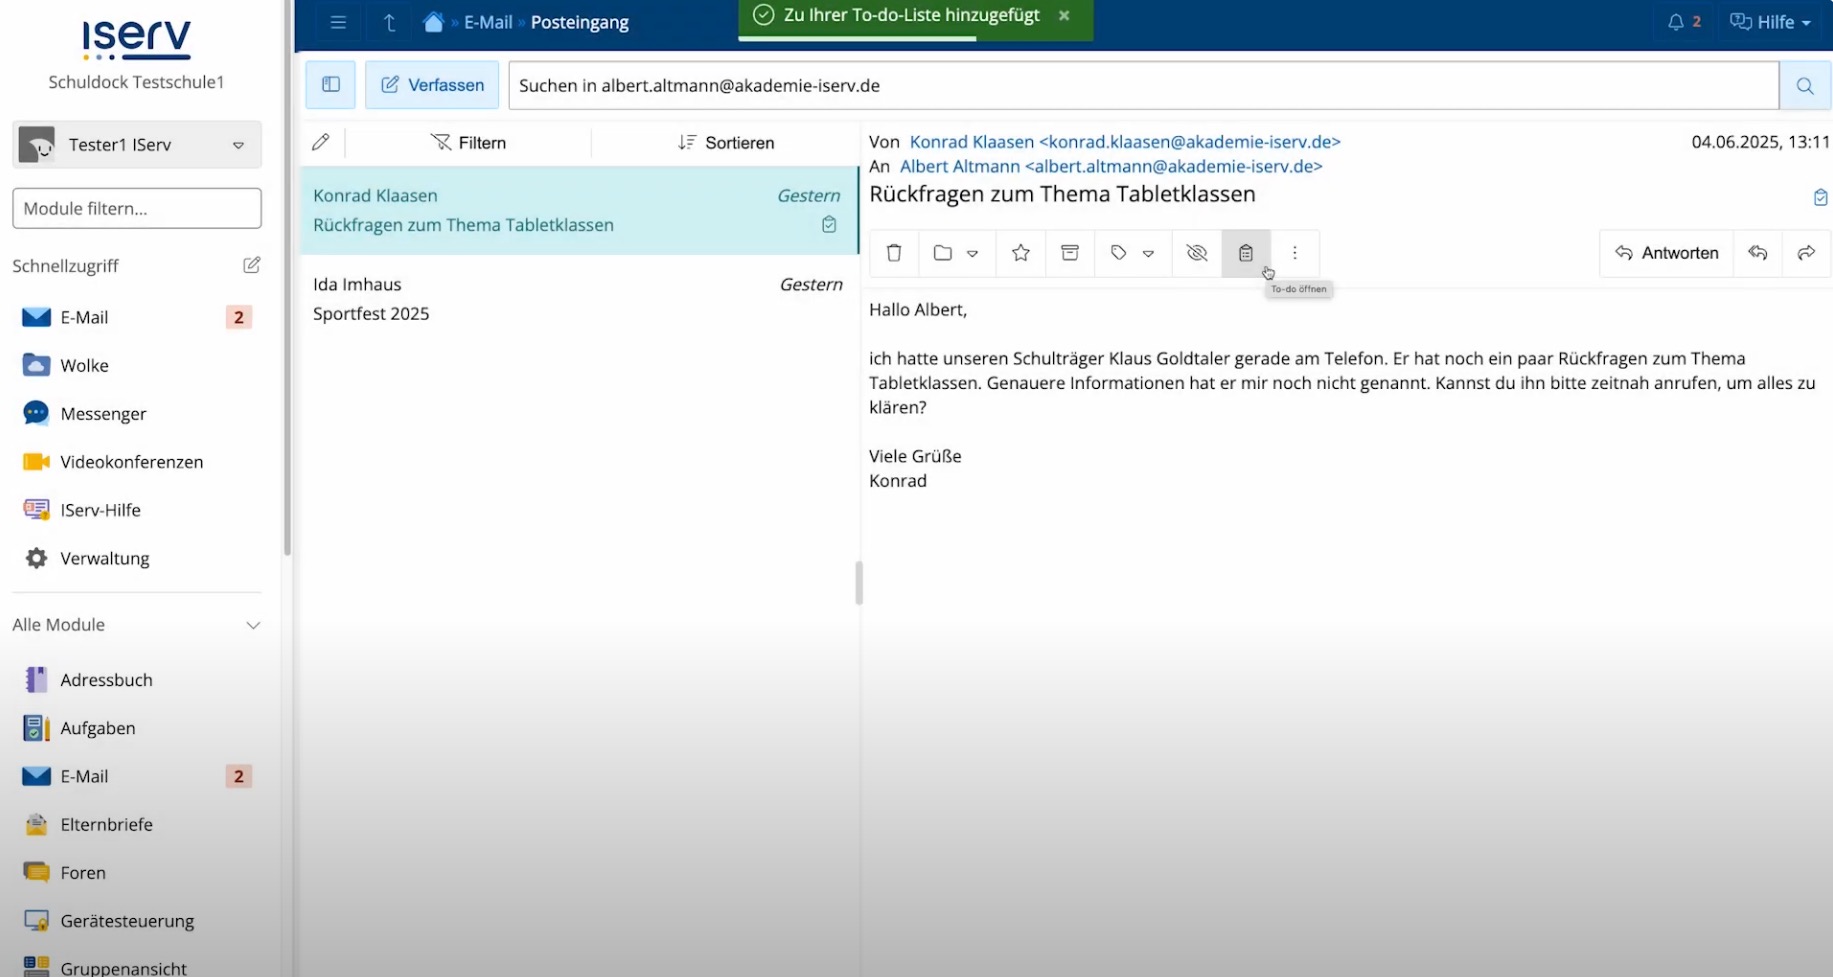Toggle the To-do marker on Konrad's email
The height and width of the screenshot is (977, 1833).
829,225
